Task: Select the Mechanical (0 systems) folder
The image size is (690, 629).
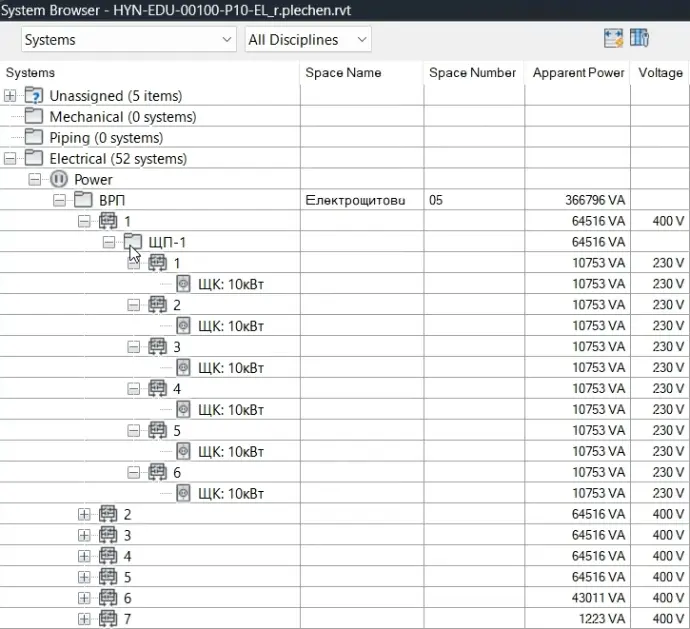Action: [34, 117]
